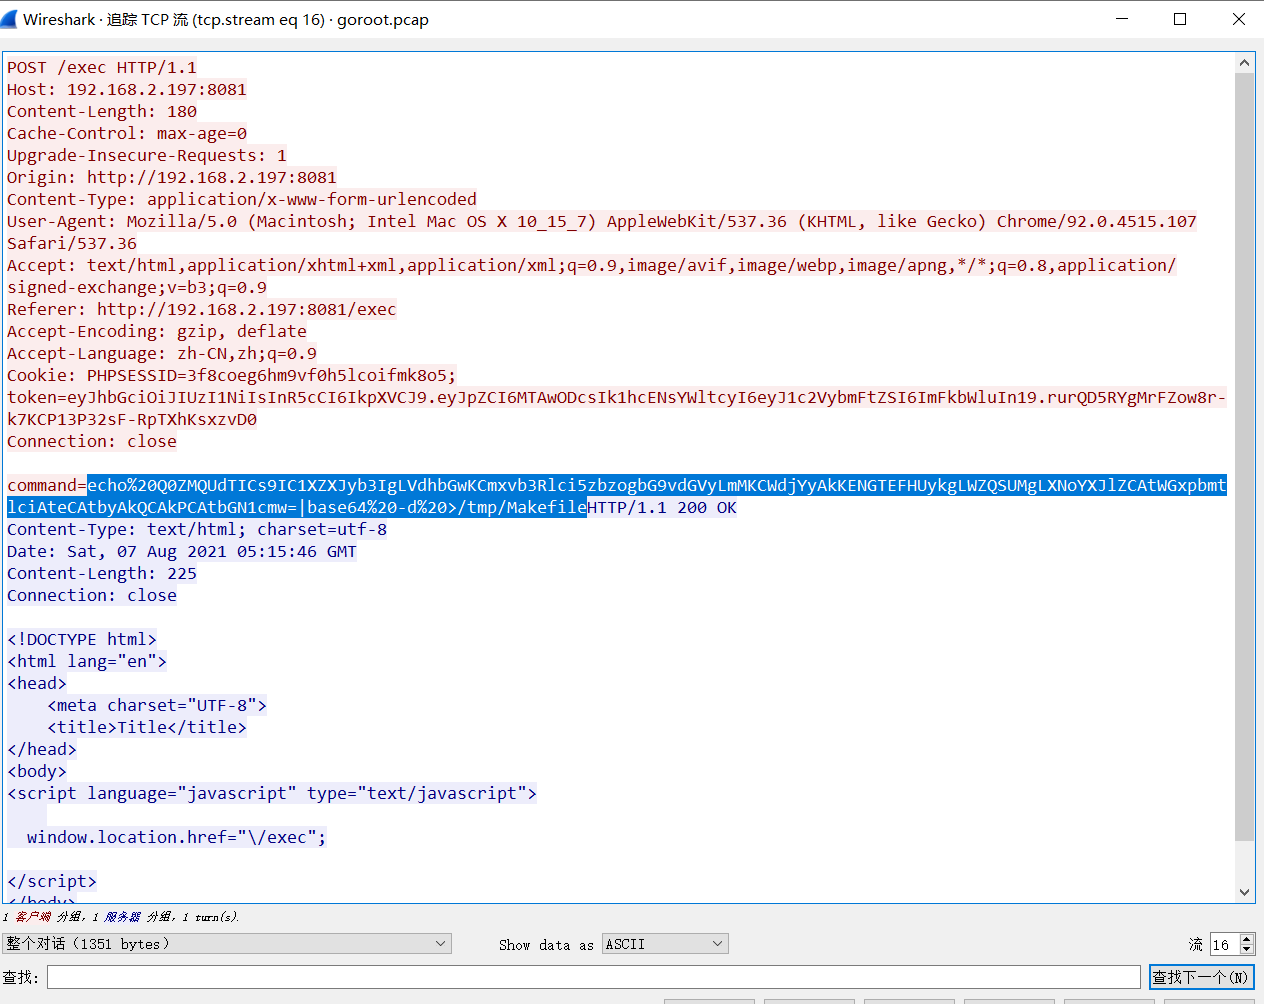Click the 'Content-Length: 225' response line

(102, 573)
